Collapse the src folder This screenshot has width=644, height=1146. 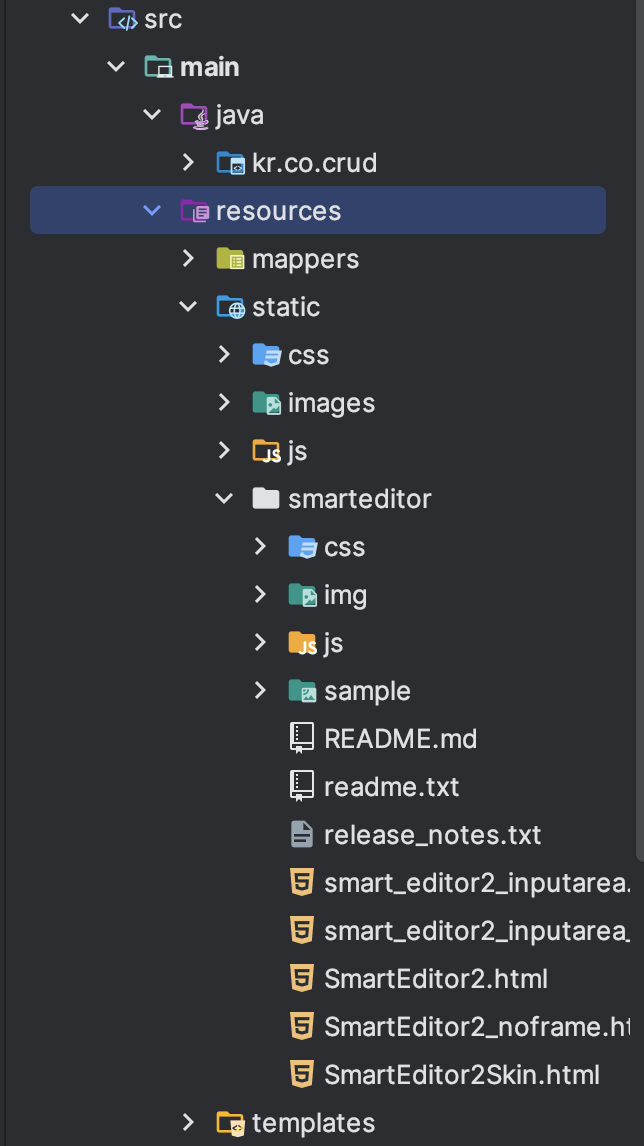80,18
